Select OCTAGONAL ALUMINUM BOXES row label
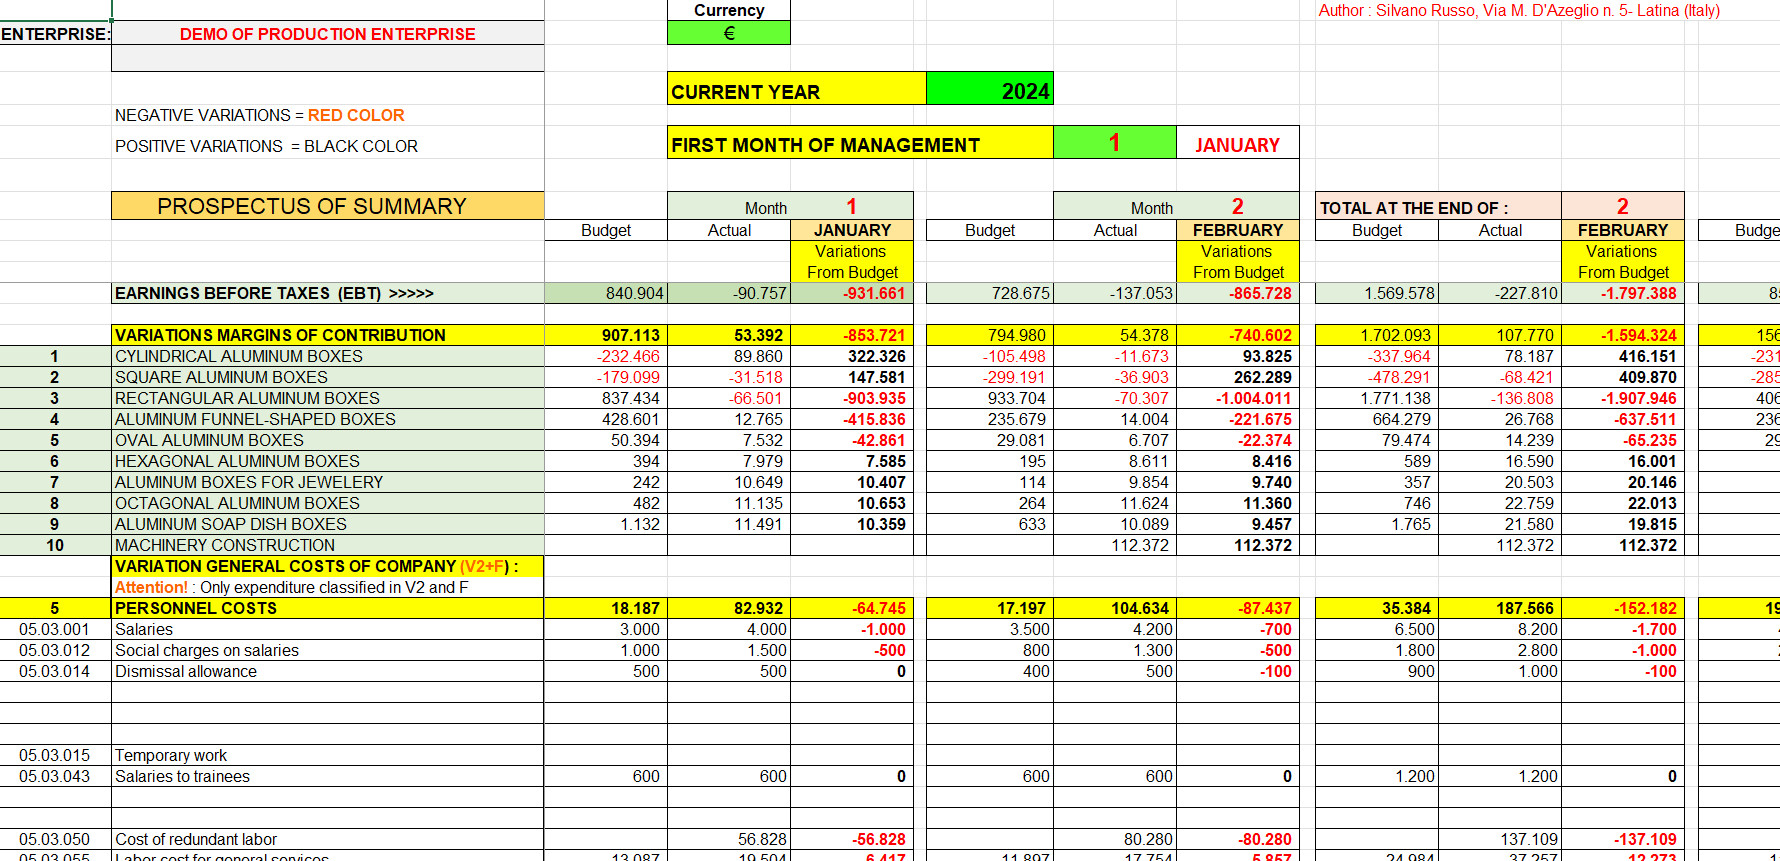The width and height of the screenshot is (1780, 861). [327, 503]
